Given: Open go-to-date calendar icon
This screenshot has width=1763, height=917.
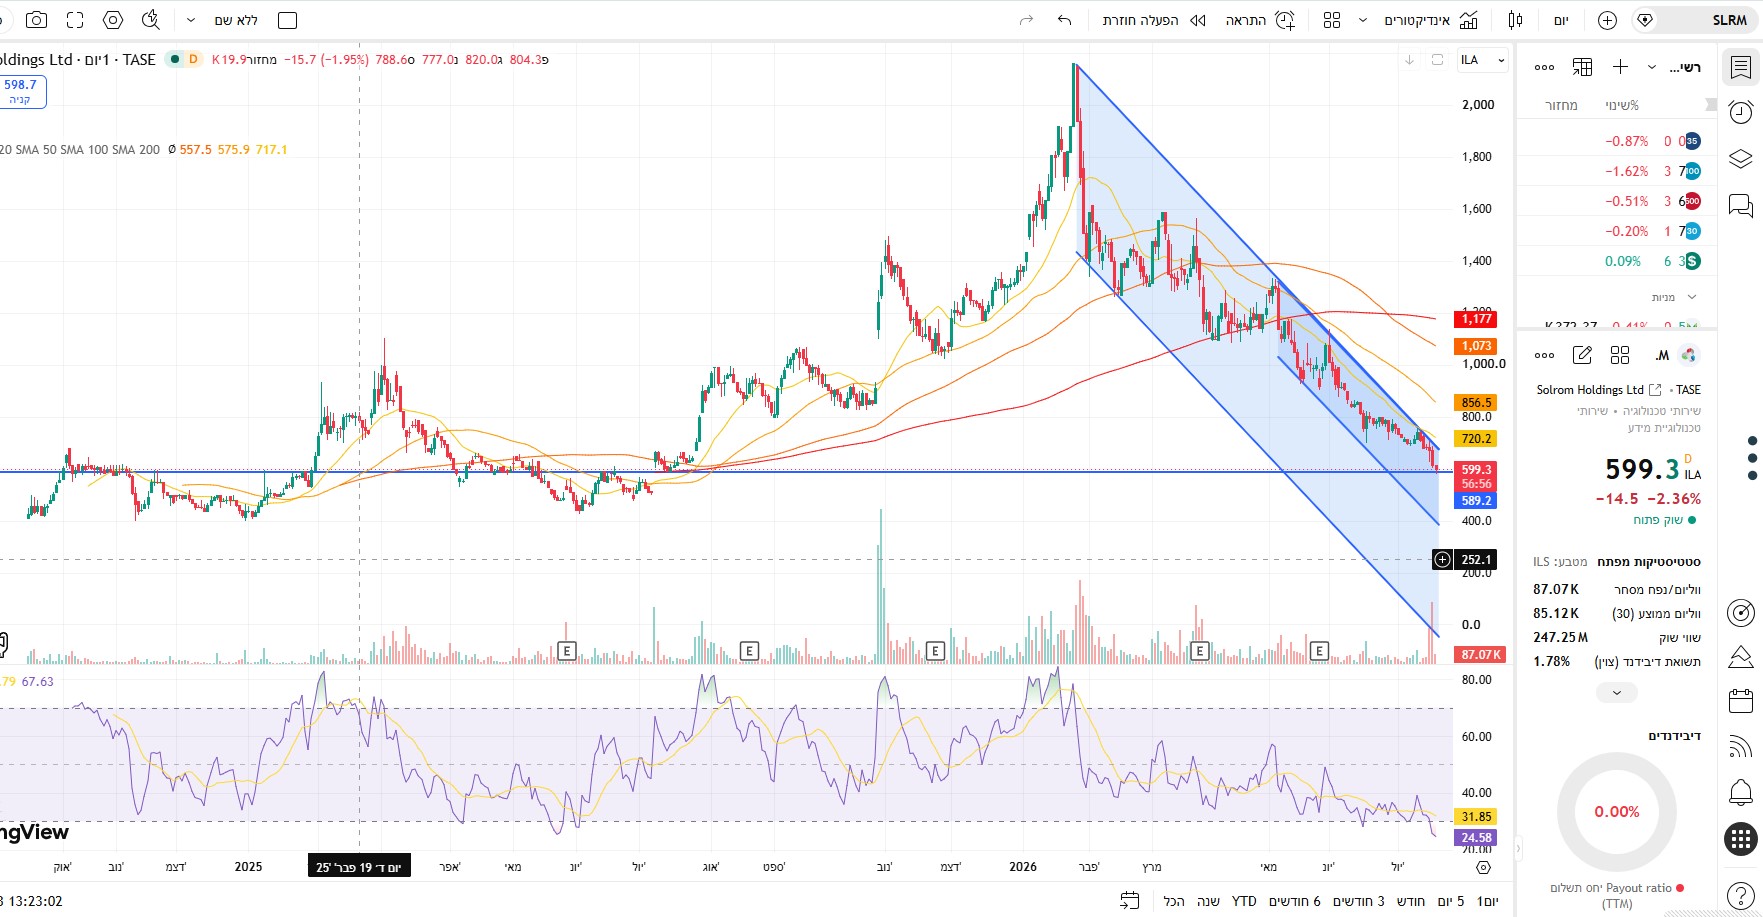Looking at the screenshot, I should point(1130,901).
